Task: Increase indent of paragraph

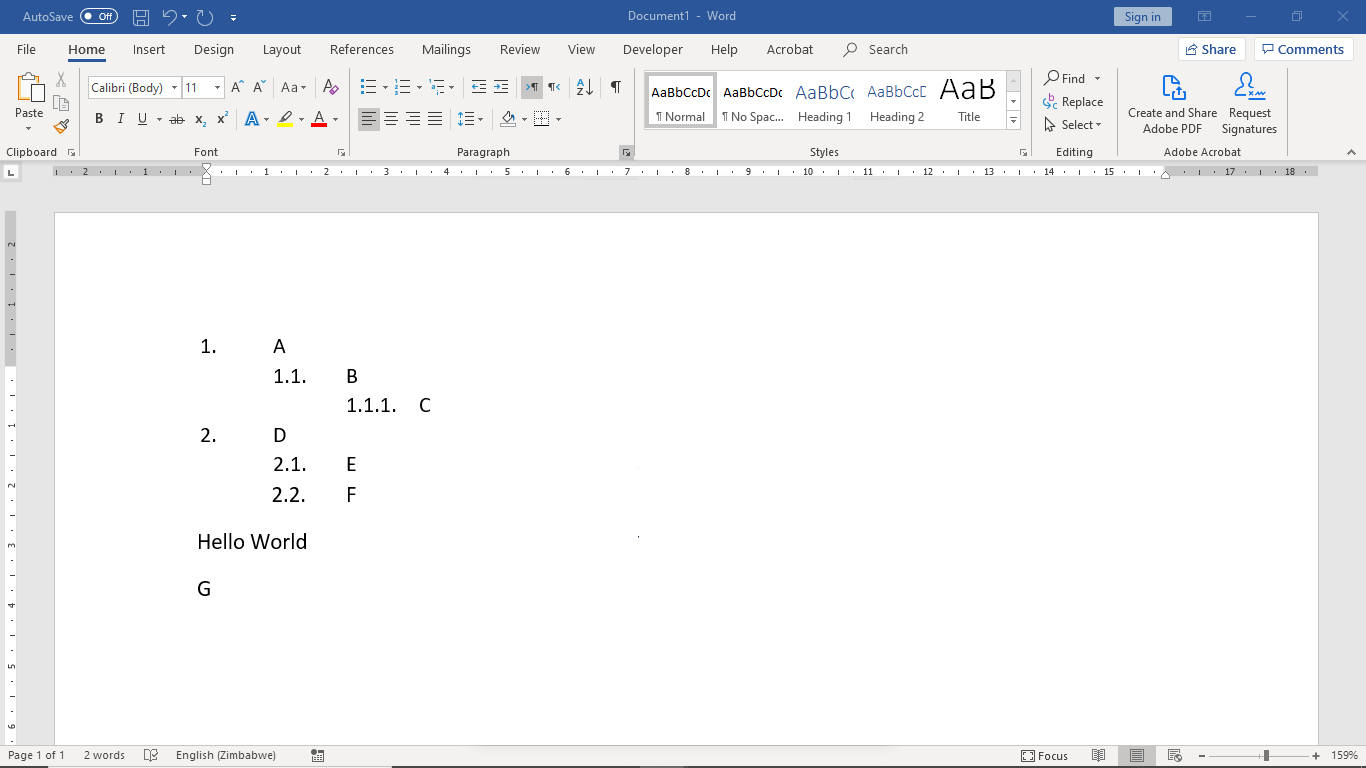Action: pos(501,88)
